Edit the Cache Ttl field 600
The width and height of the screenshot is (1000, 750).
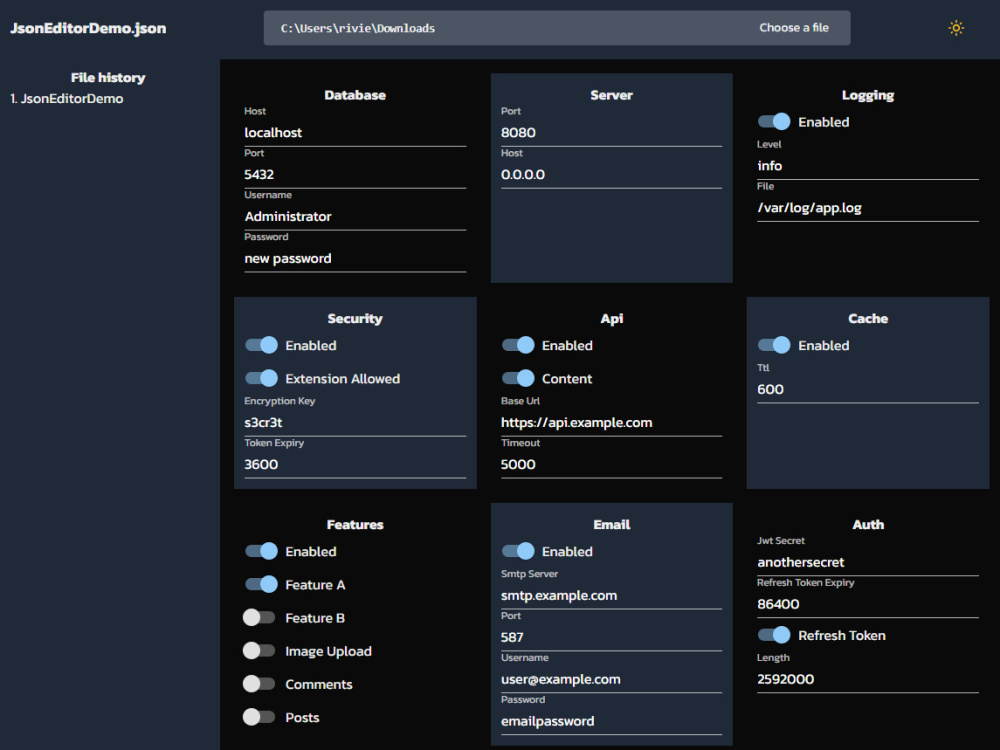tap(868, 390)
